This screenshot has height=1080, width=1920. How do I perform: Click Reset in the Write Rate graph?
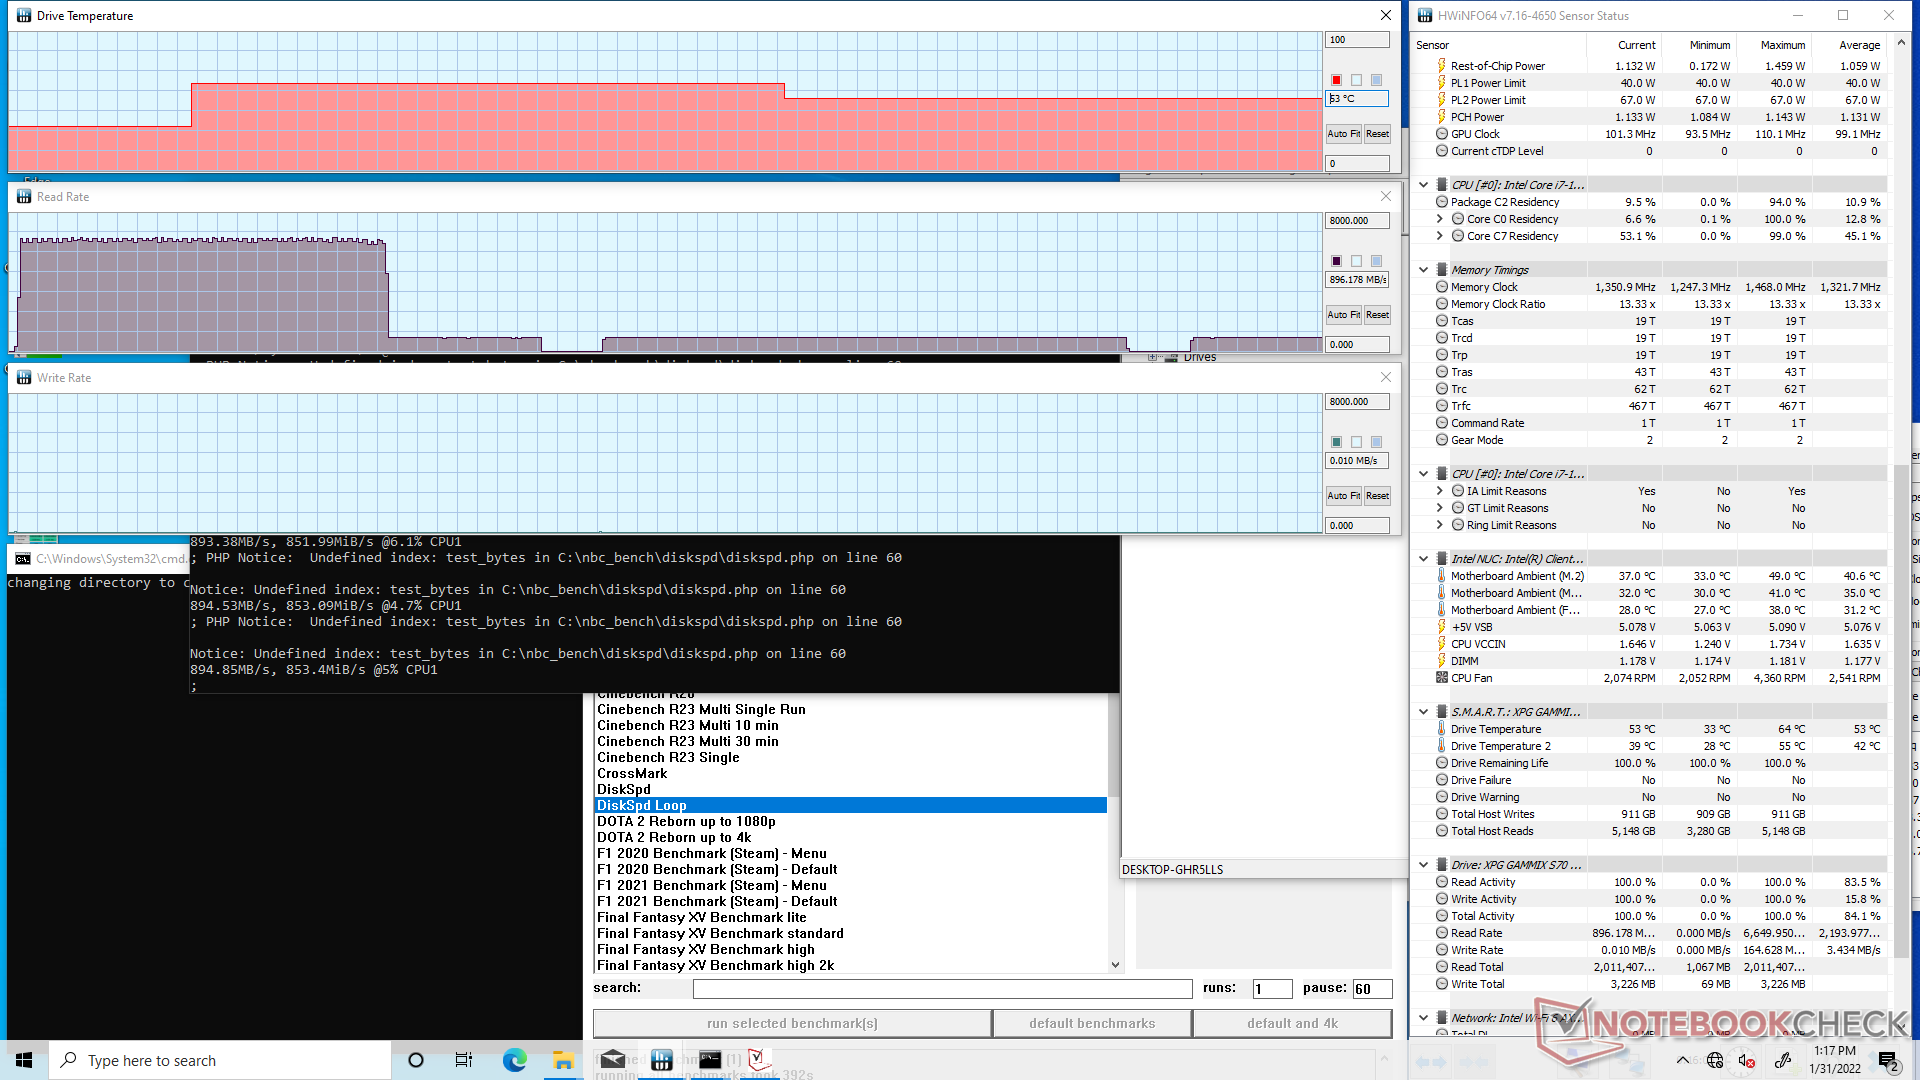pos(1377,496)
